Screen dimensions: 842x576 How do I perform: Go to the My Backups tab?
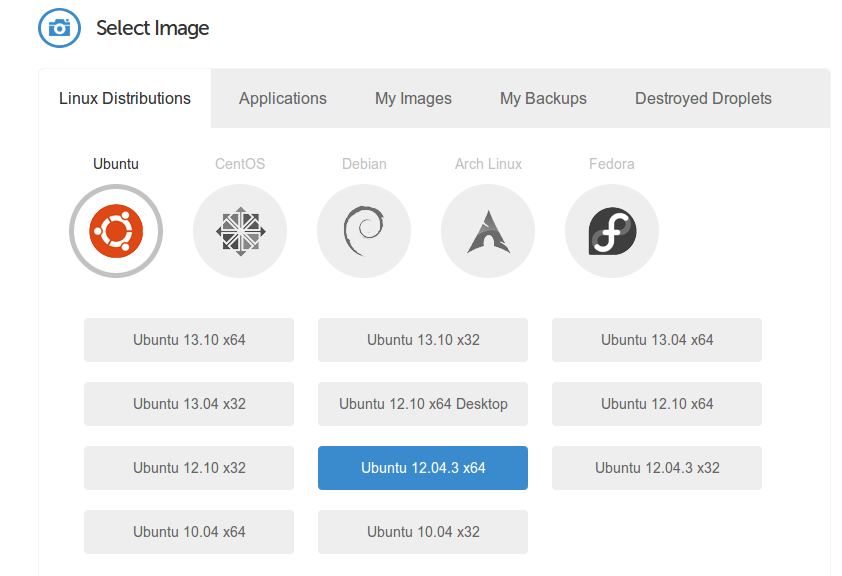coord(543,98)
